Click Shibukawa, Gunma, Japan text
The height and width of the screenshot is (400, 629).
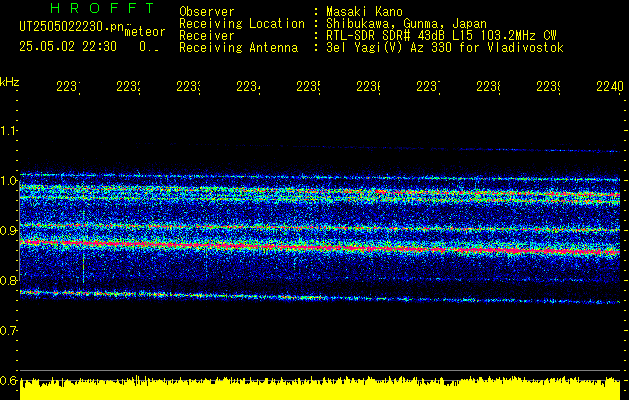pyautogui.click(x=406, y=24)
